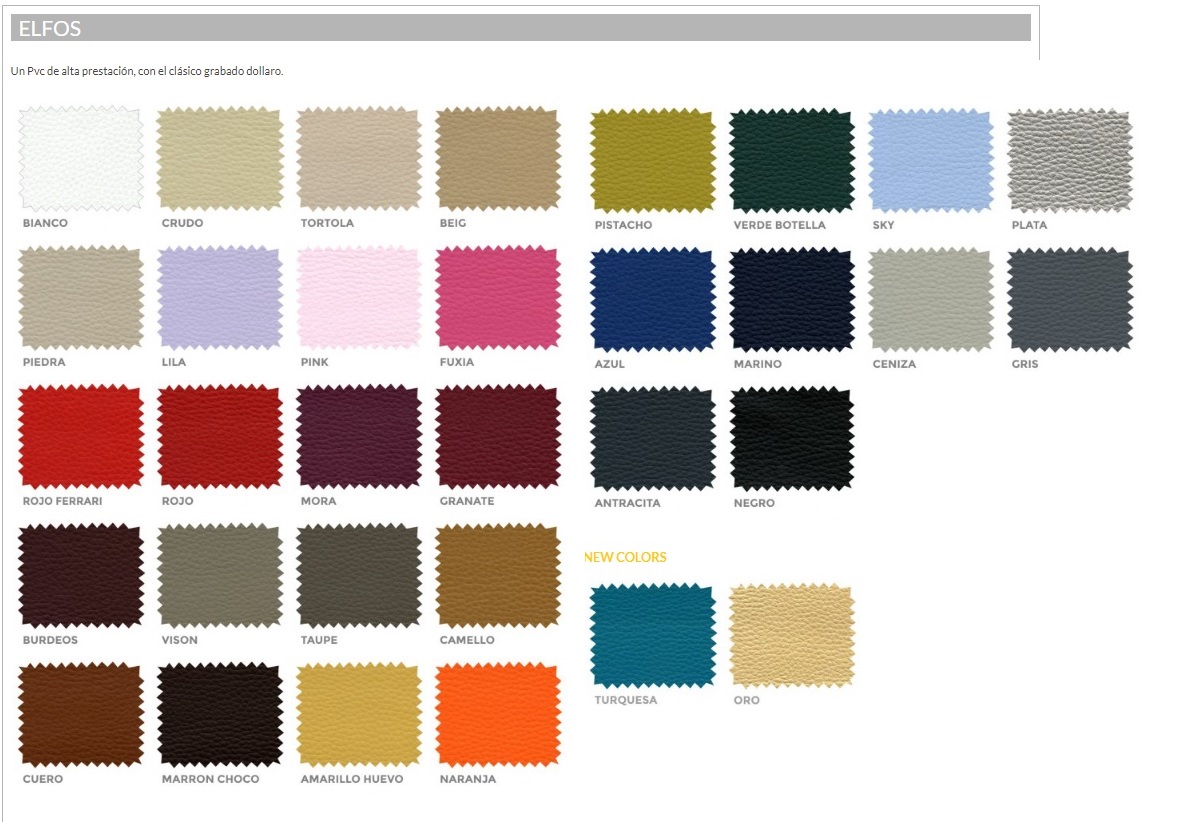Click the ELFOS section header
This screenshot has width=1190, height=822.
tap(521, 28)
